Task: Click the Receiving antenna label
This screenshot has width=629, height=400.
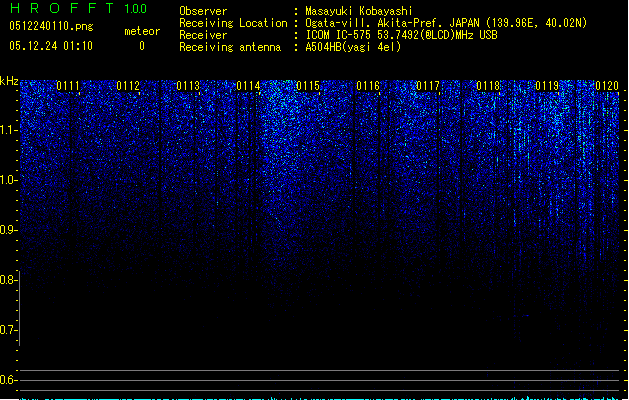Action: pyautogui.click(x=230, y=47)
